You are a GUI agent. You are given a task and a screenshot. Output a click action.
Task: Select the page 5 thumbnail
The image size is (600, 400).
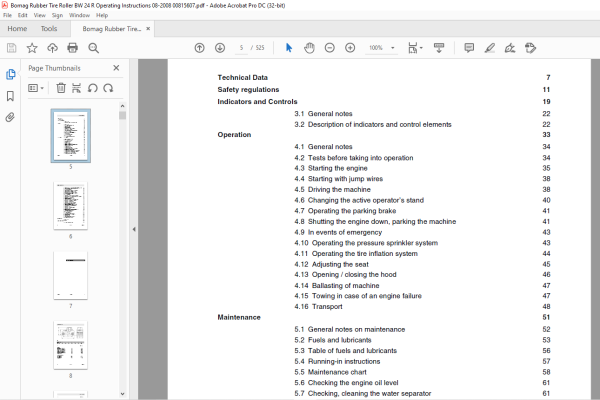[71, 136]
